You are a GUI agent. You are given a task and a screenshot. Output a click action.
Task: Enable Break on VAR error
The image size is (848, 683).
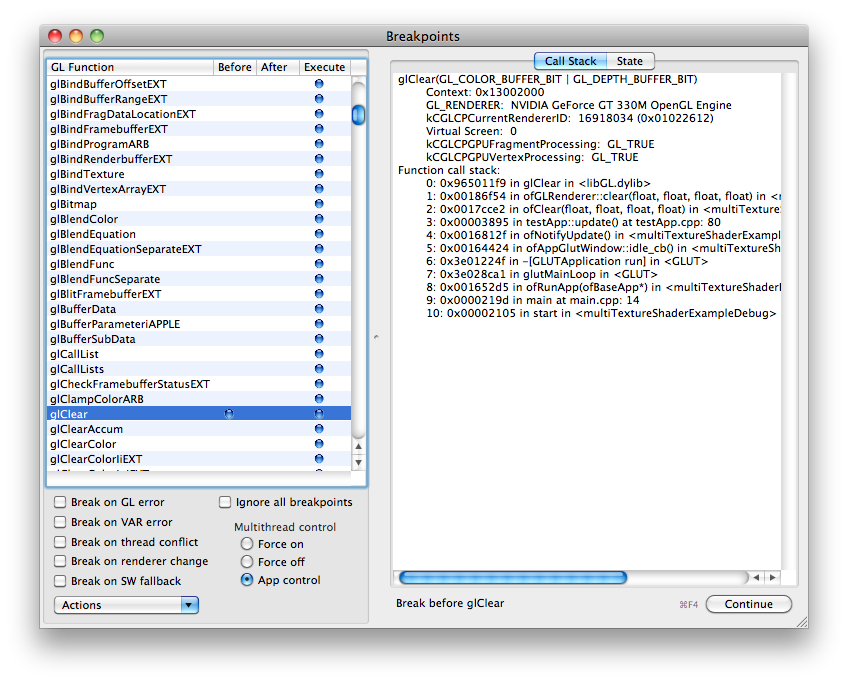pyautogui.click(x=60, y=522)
